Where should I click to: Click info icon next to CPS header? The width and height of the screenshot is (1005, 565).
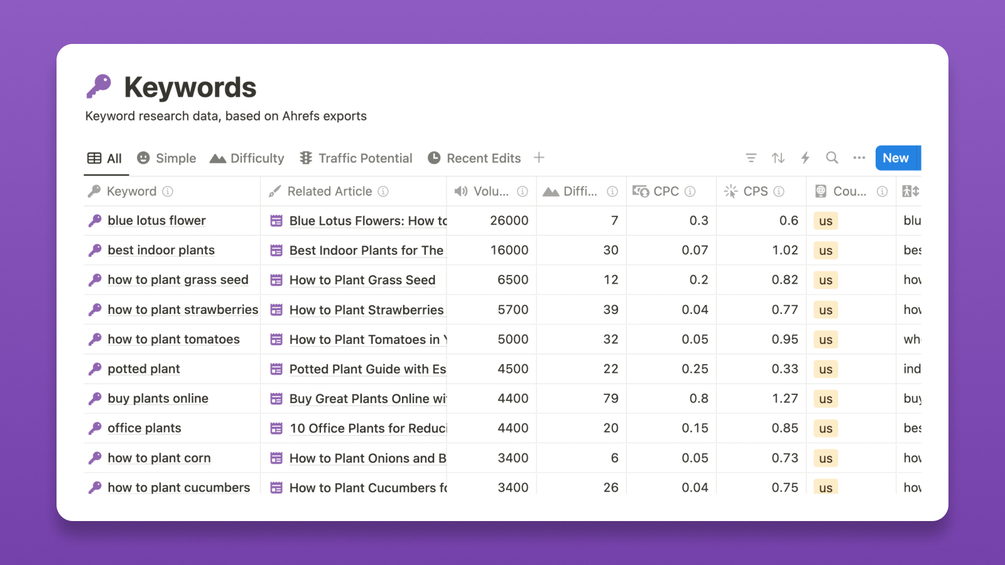pyautogui.click(x=779, y=191)
